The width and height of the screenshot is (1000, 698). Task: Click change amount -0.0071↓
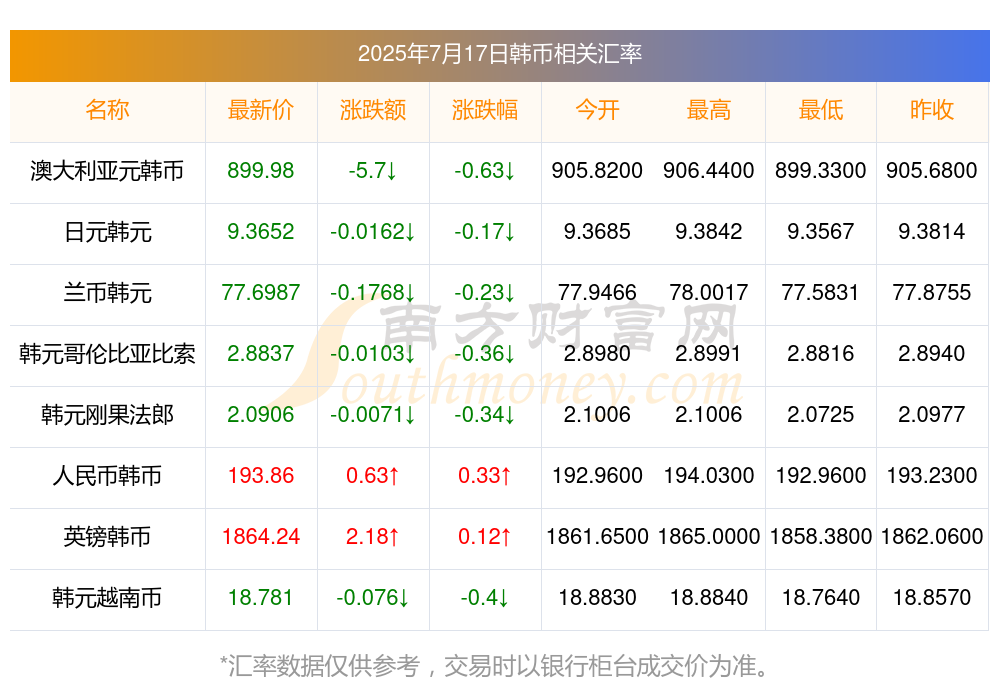373,415
